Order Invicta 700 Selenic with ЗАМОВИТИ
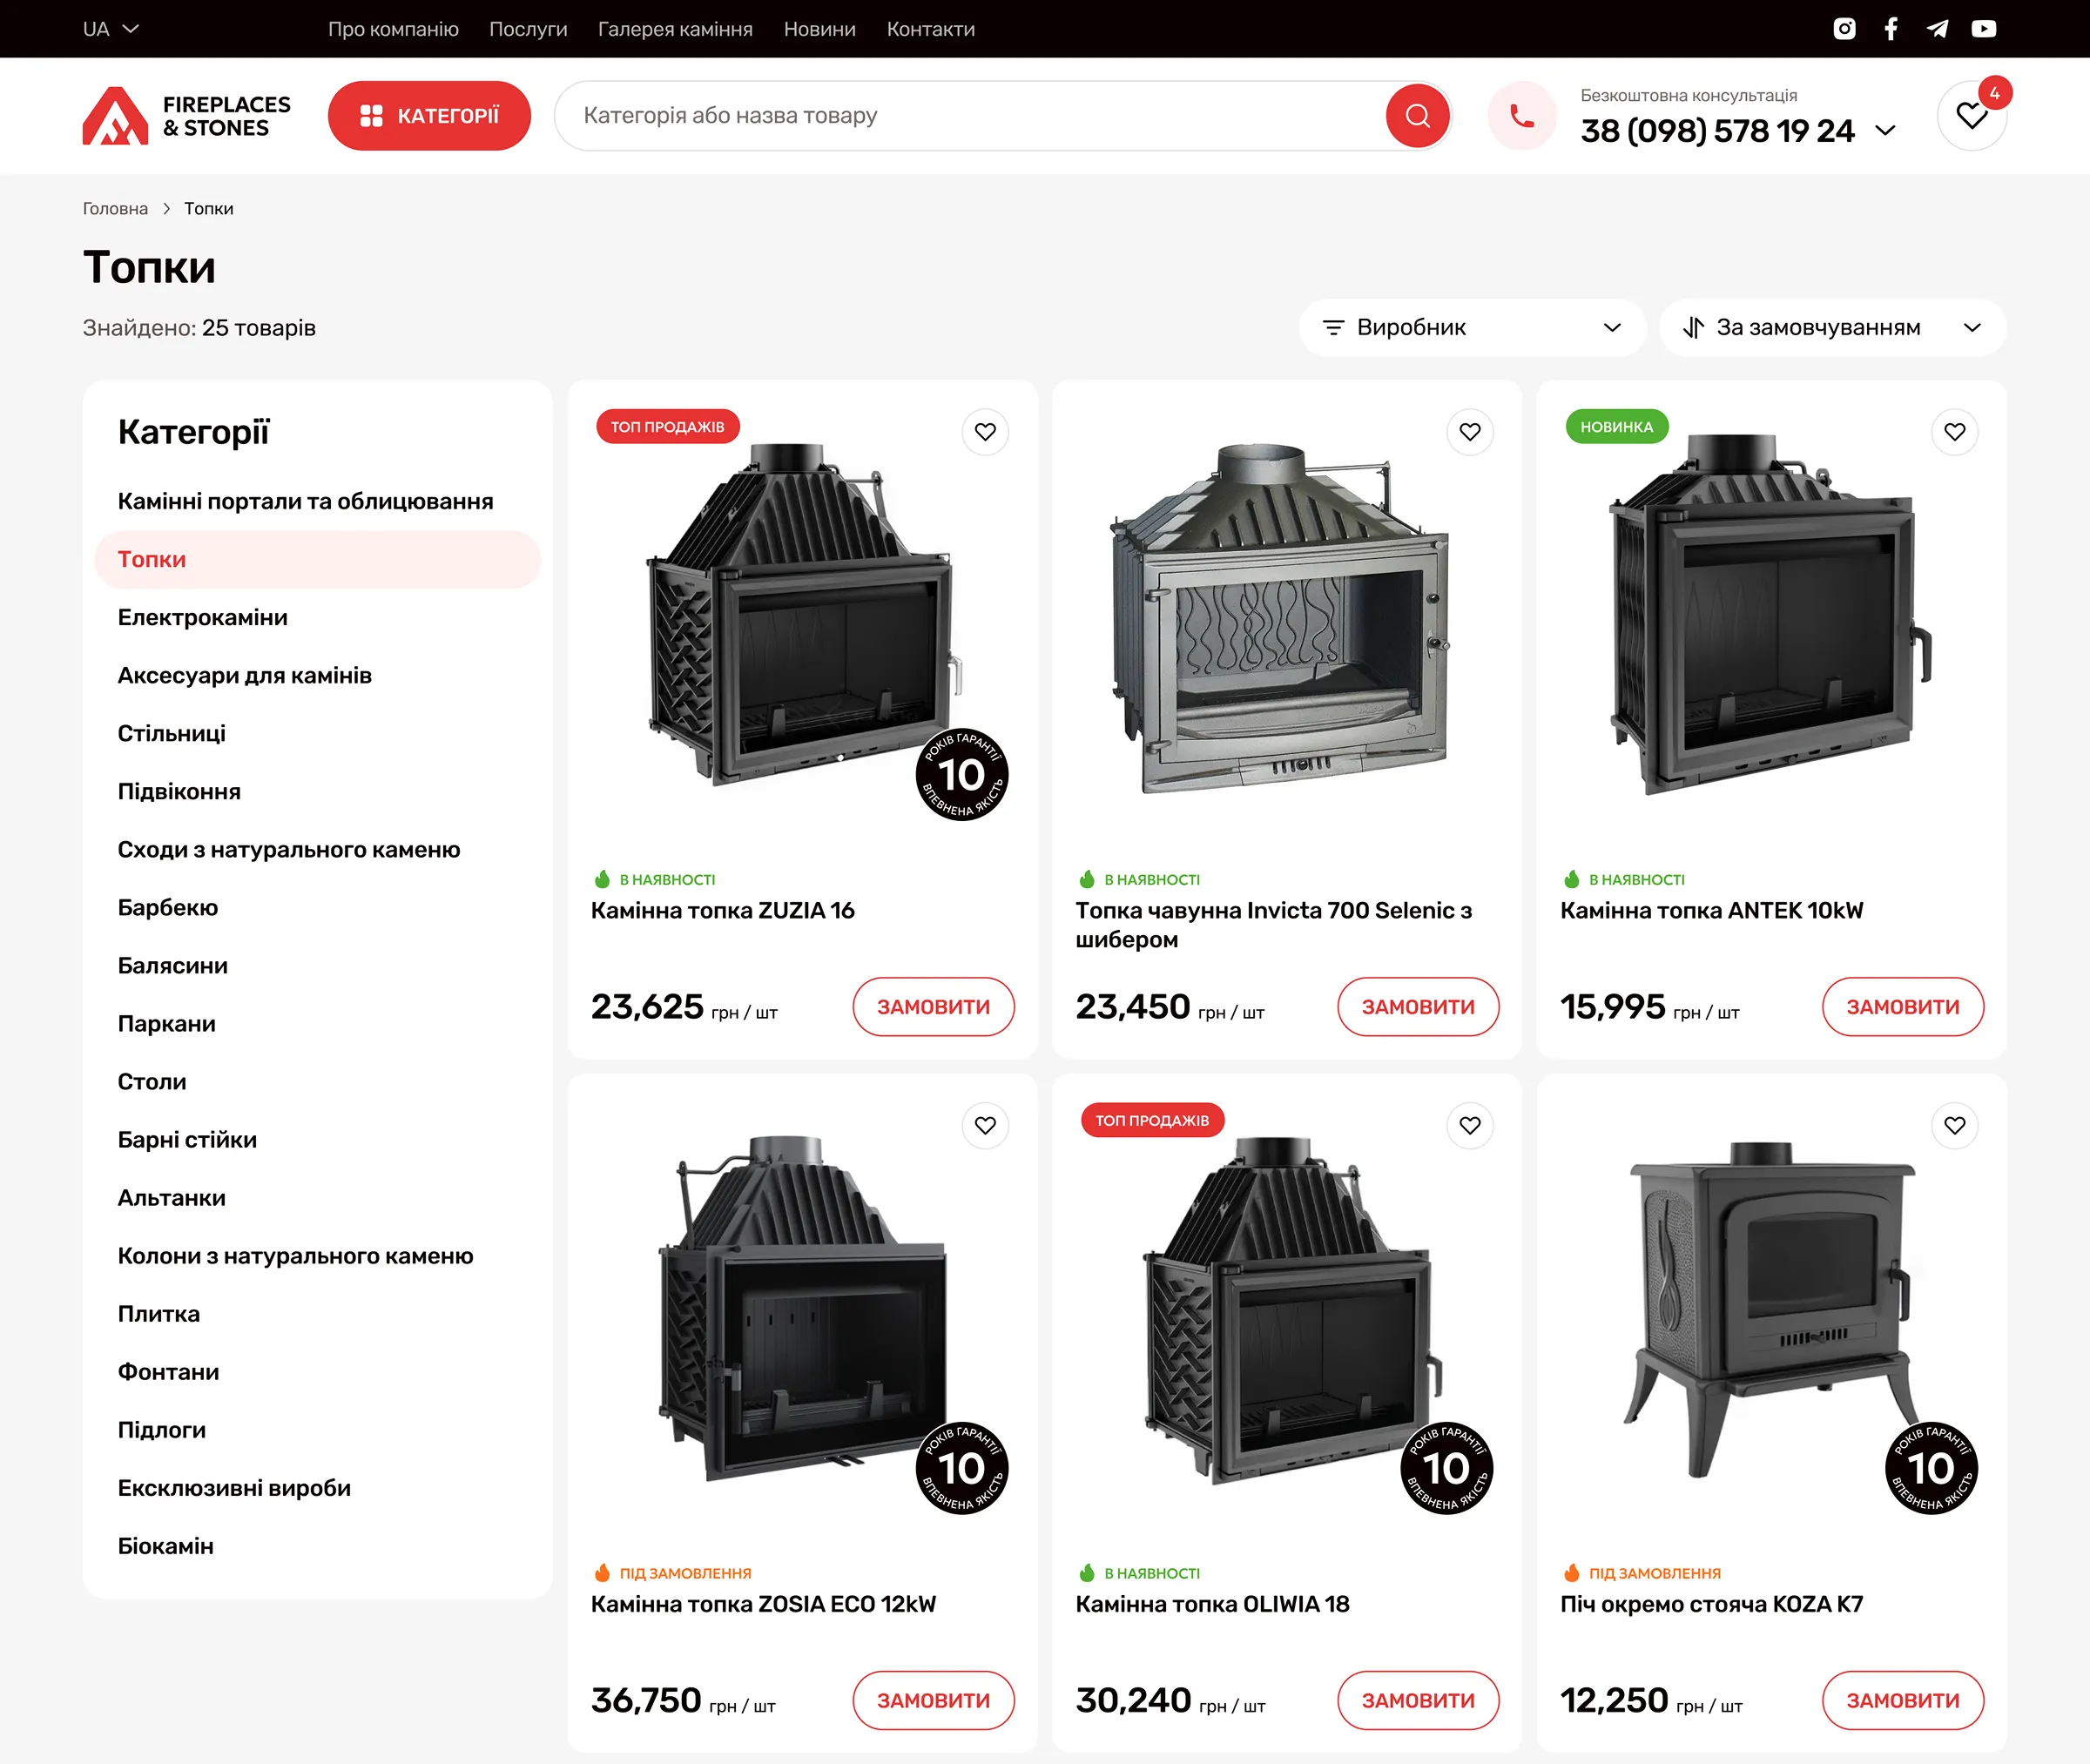This screenshot has height=1764, width=2090. point(1418,1007)
